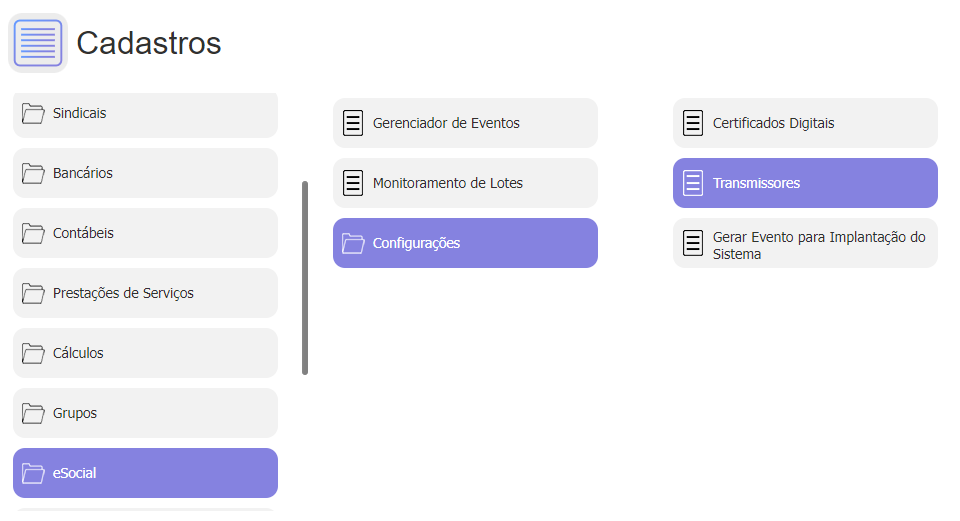This screenshot has width=960, height=521.
Task: Click document icon for Certificados Digitais
Action: pos(693,123)
